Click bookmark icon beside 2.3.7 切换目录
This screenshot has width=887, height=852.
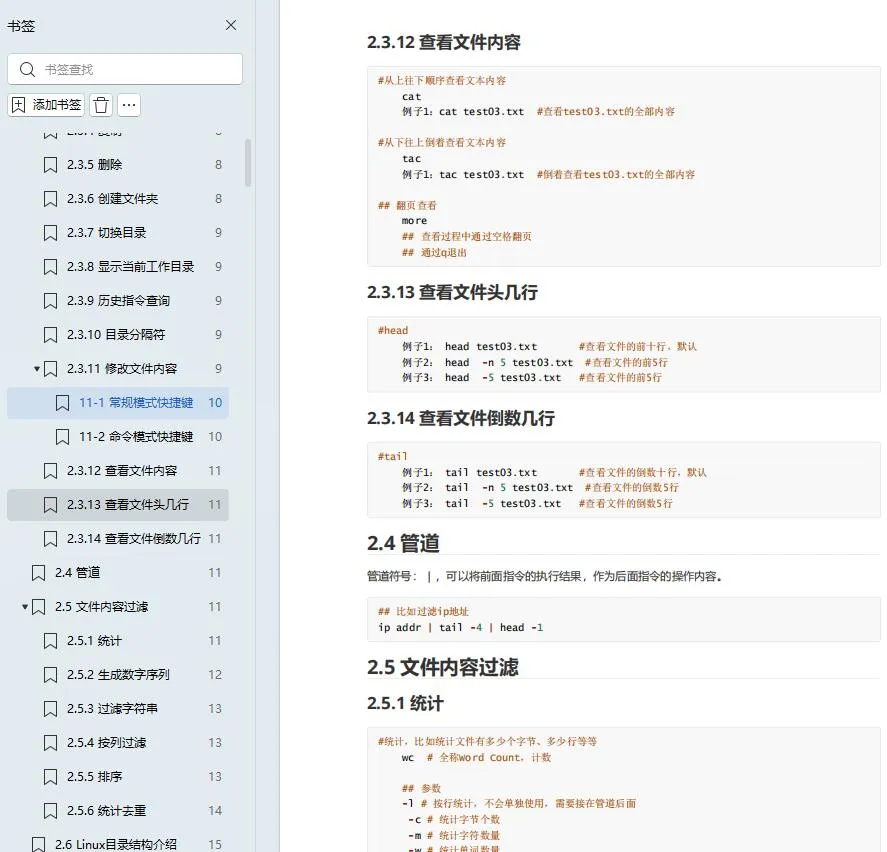pyautogui.click(x=50, y=233)
